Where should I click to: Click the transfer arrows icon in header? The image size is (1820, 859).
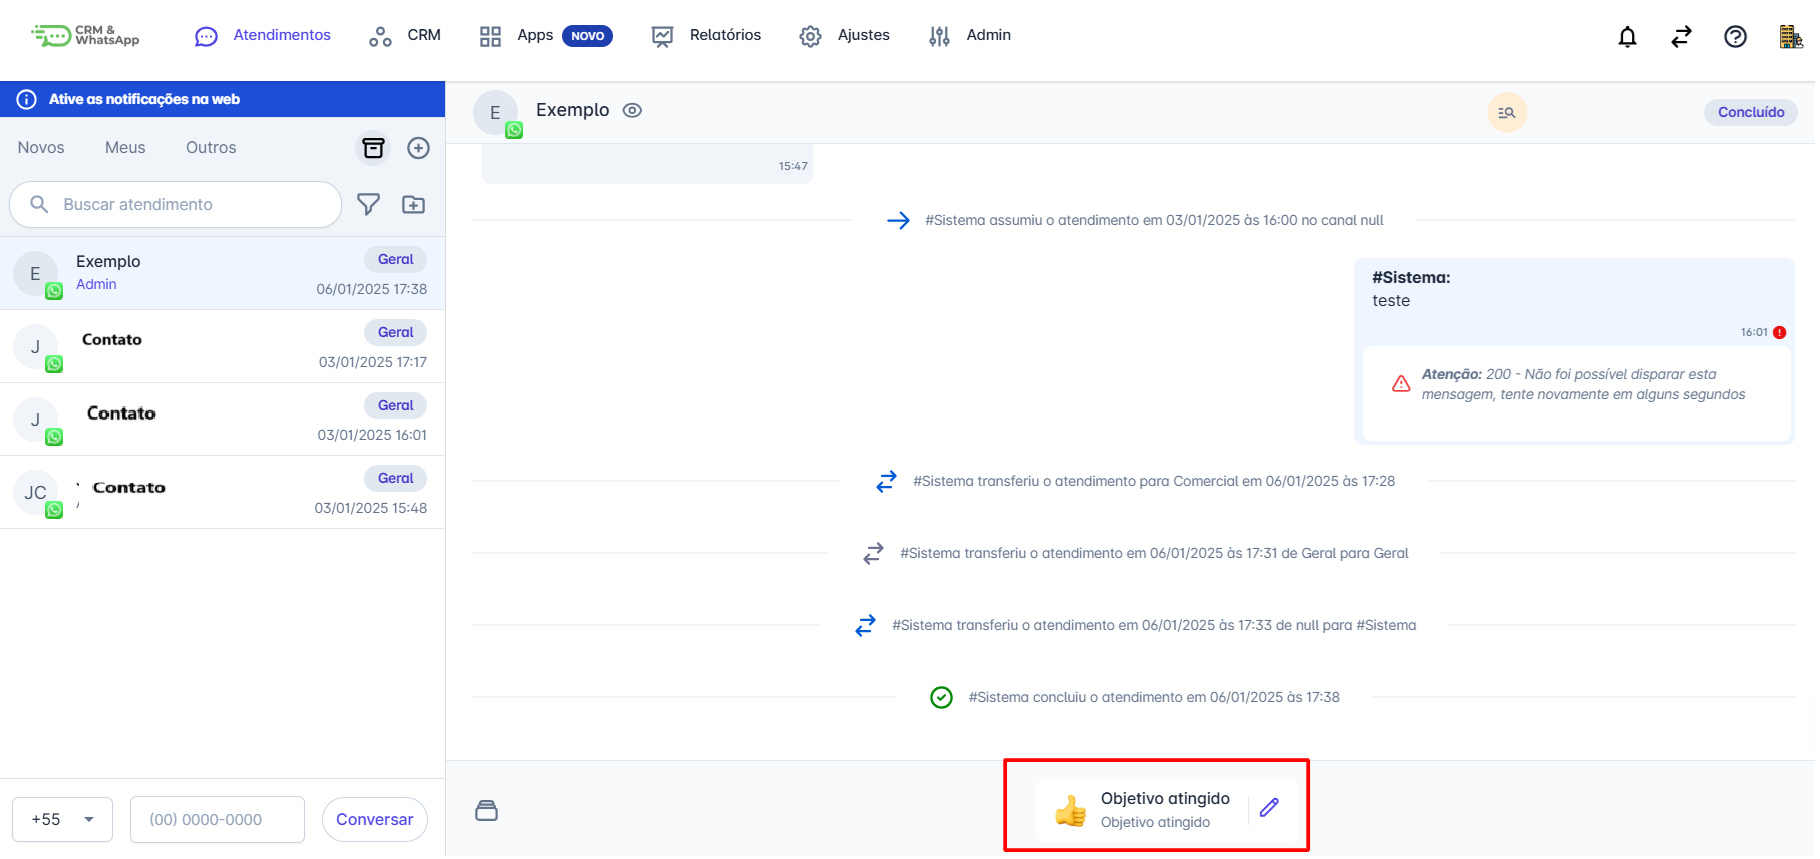1681,37
